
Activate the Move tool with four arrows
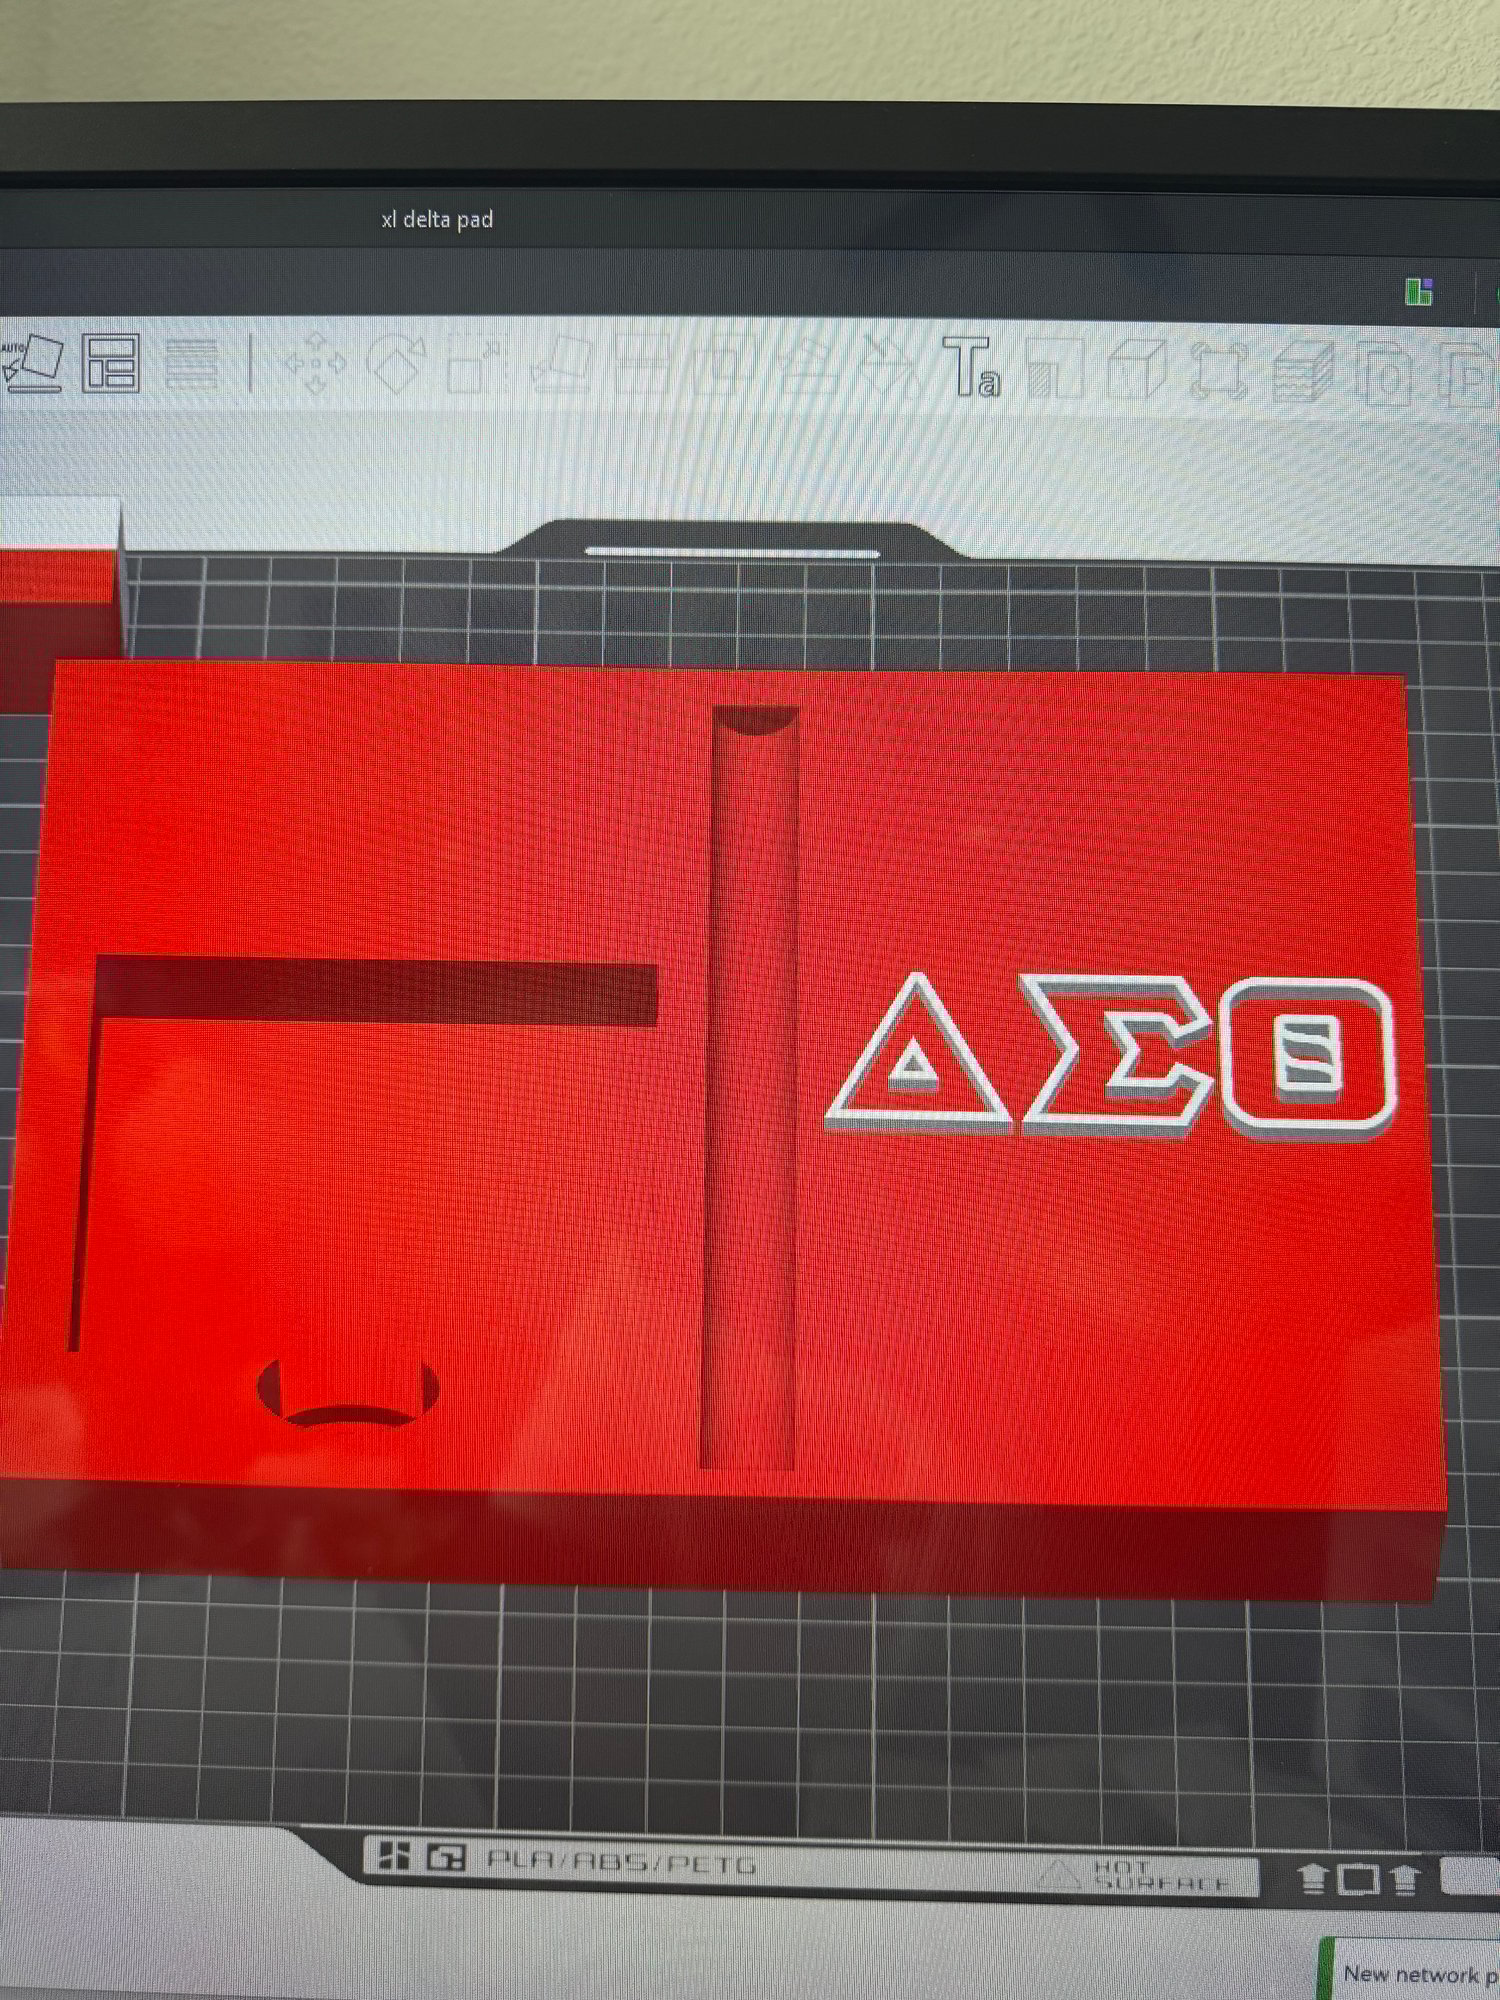(315, 362)
